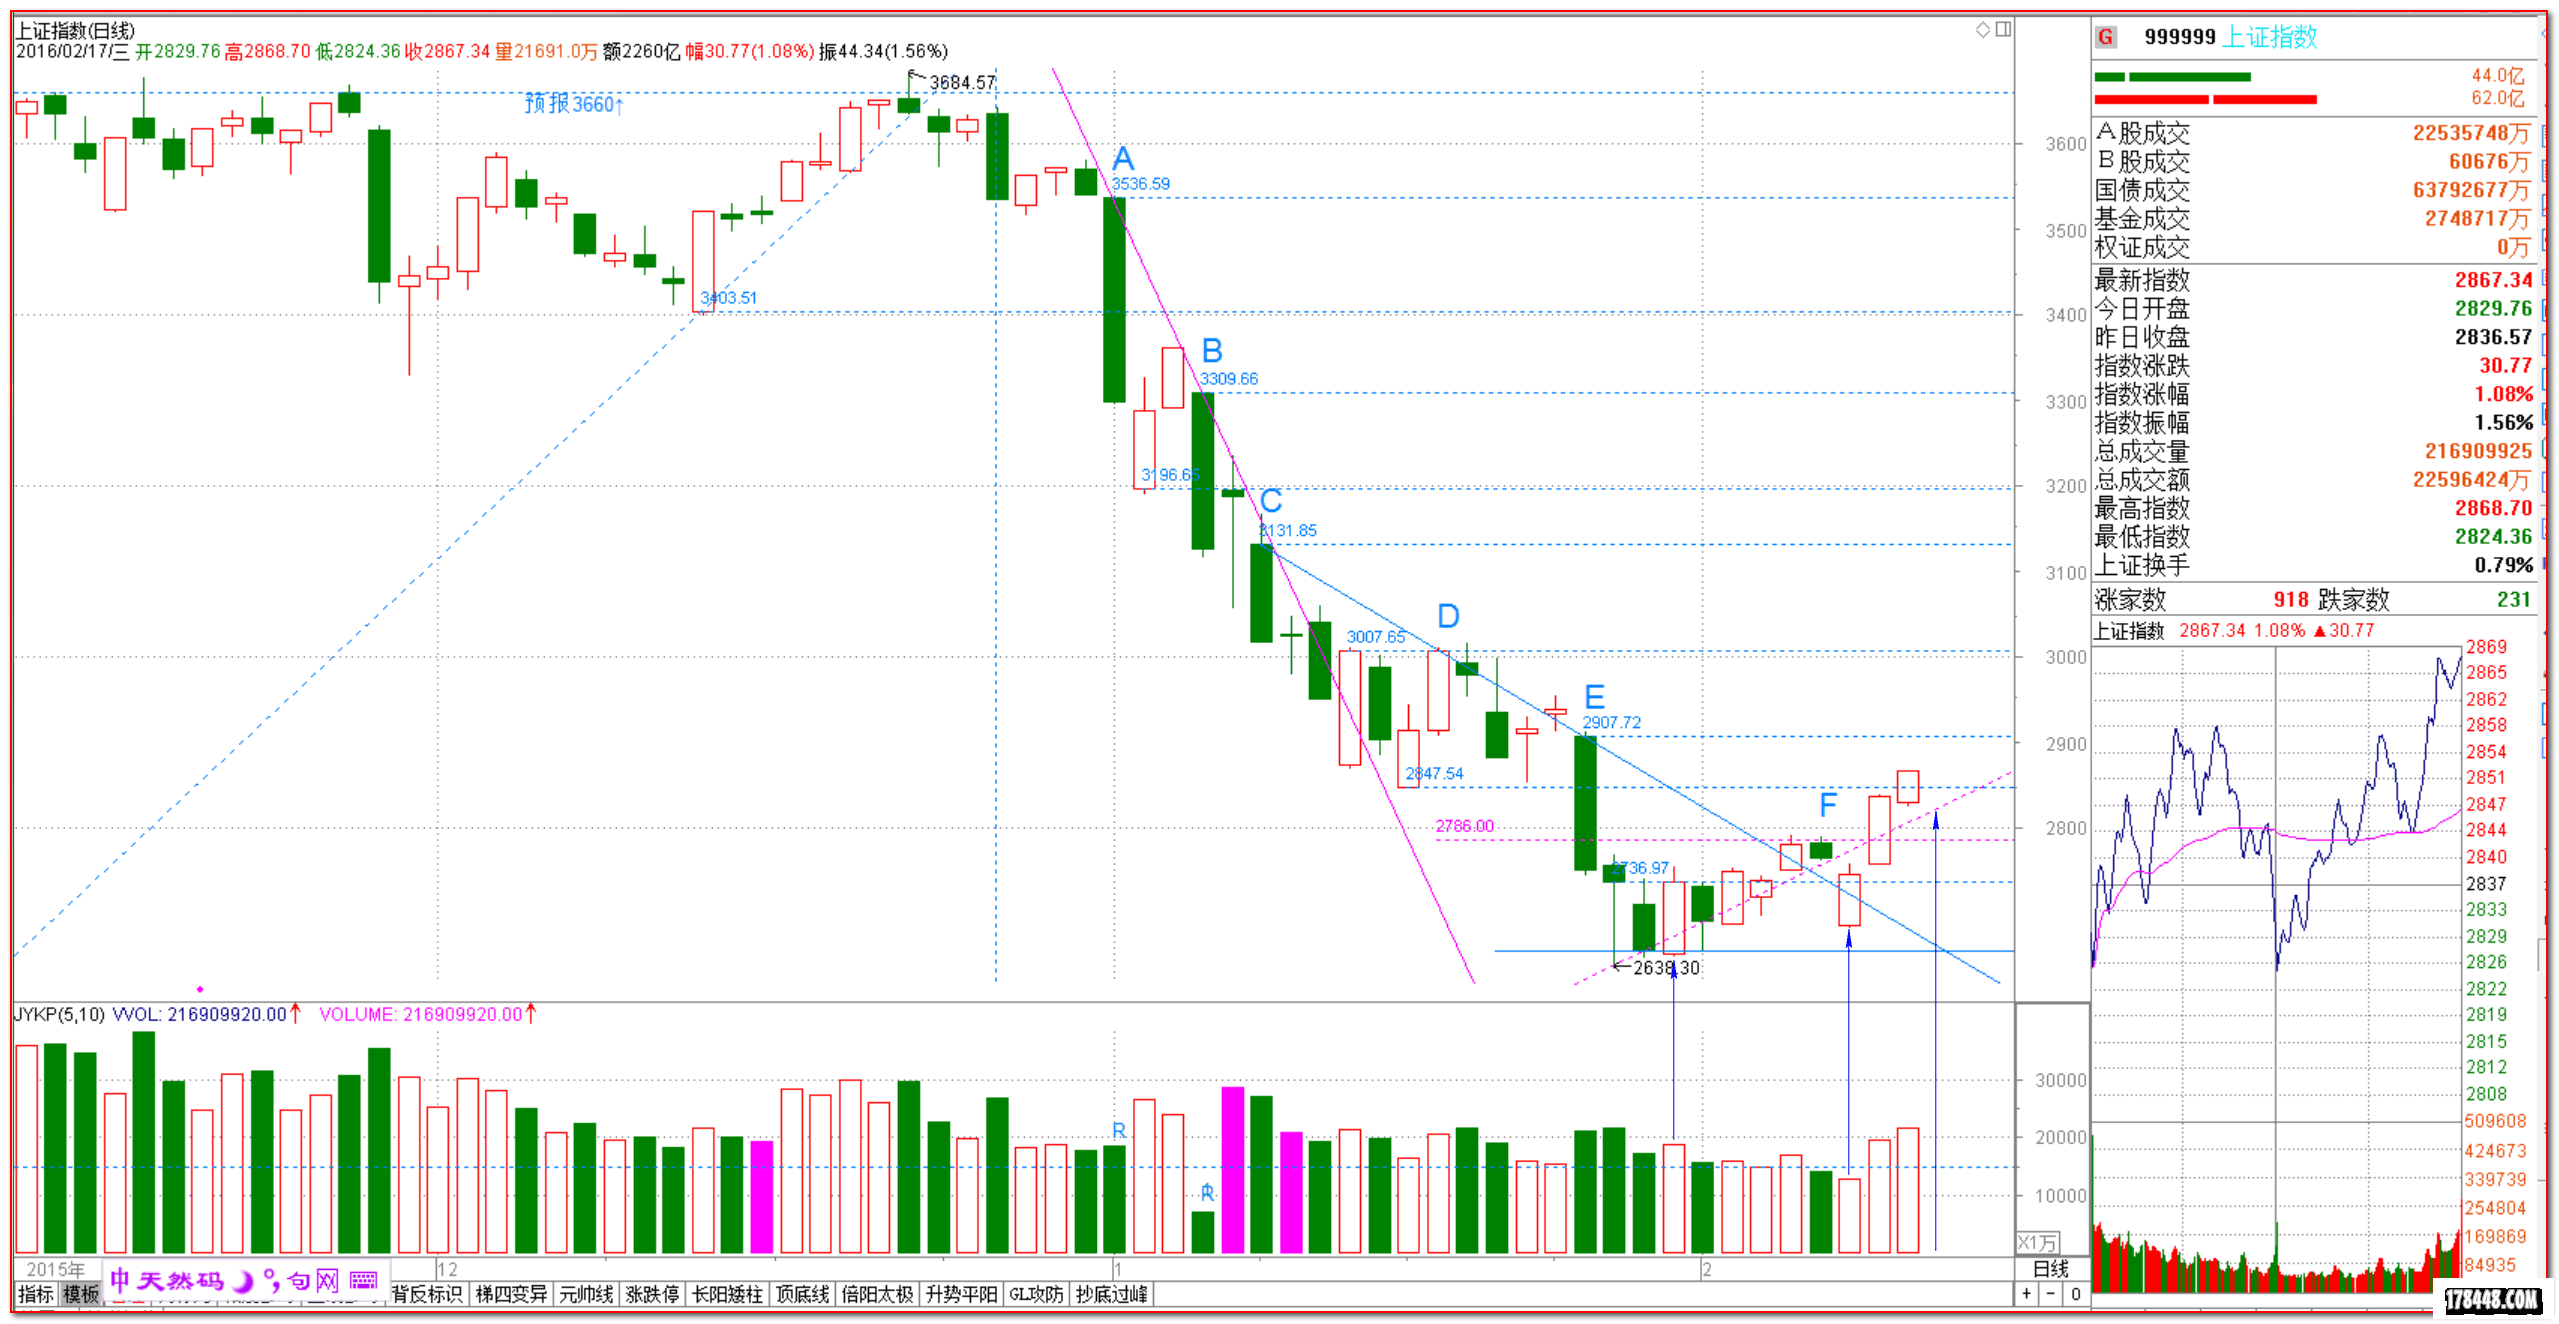
Task: Click the 2786.00 magenta level label
Action: pyautogui.click(x=1464, y=826)
